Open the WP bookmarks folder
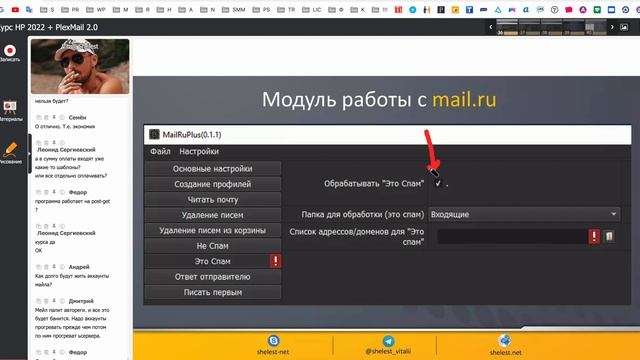The image size is (640, 360). pos(96,9)
